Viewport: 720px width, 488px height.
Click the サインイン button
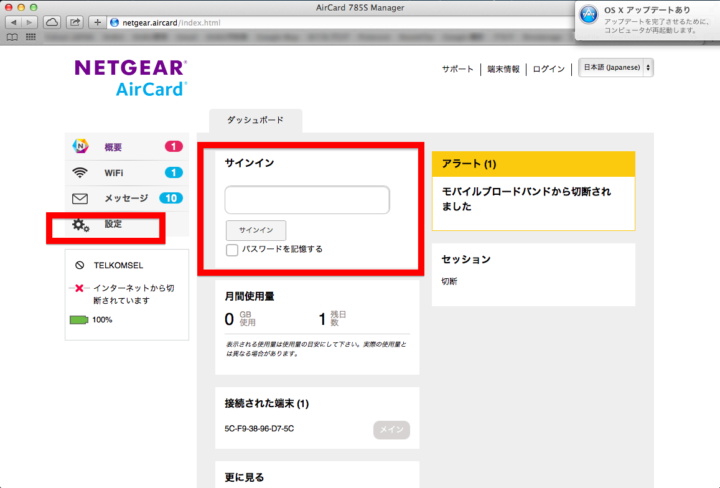[256, 230]
